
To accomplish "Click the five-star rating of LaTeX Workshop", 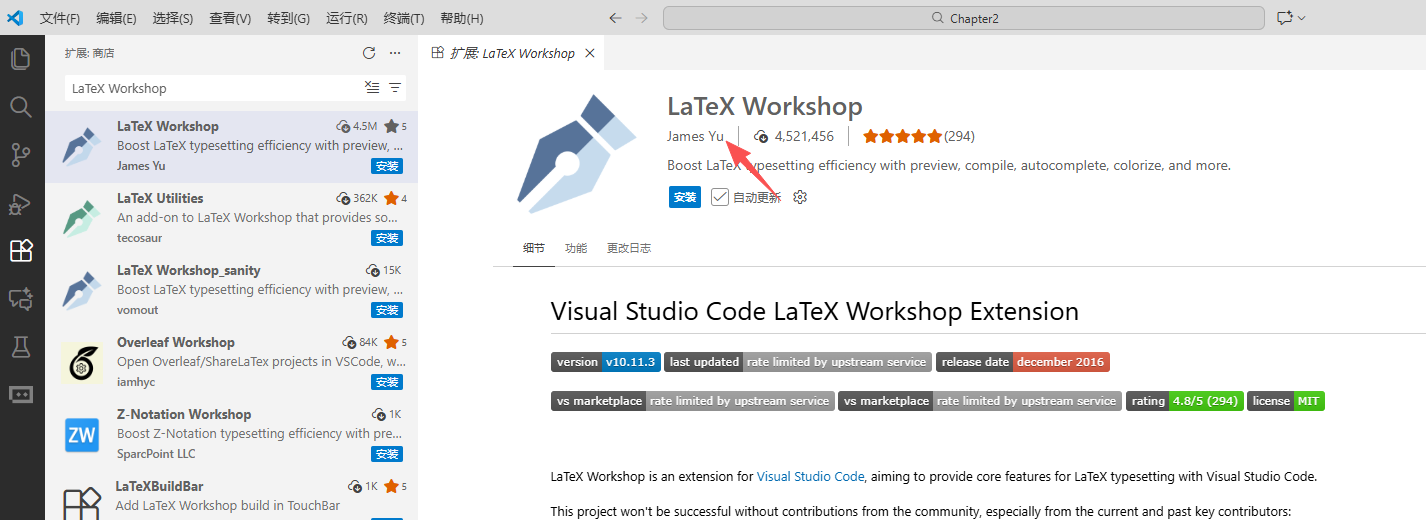I will click(x=902, y=136).
